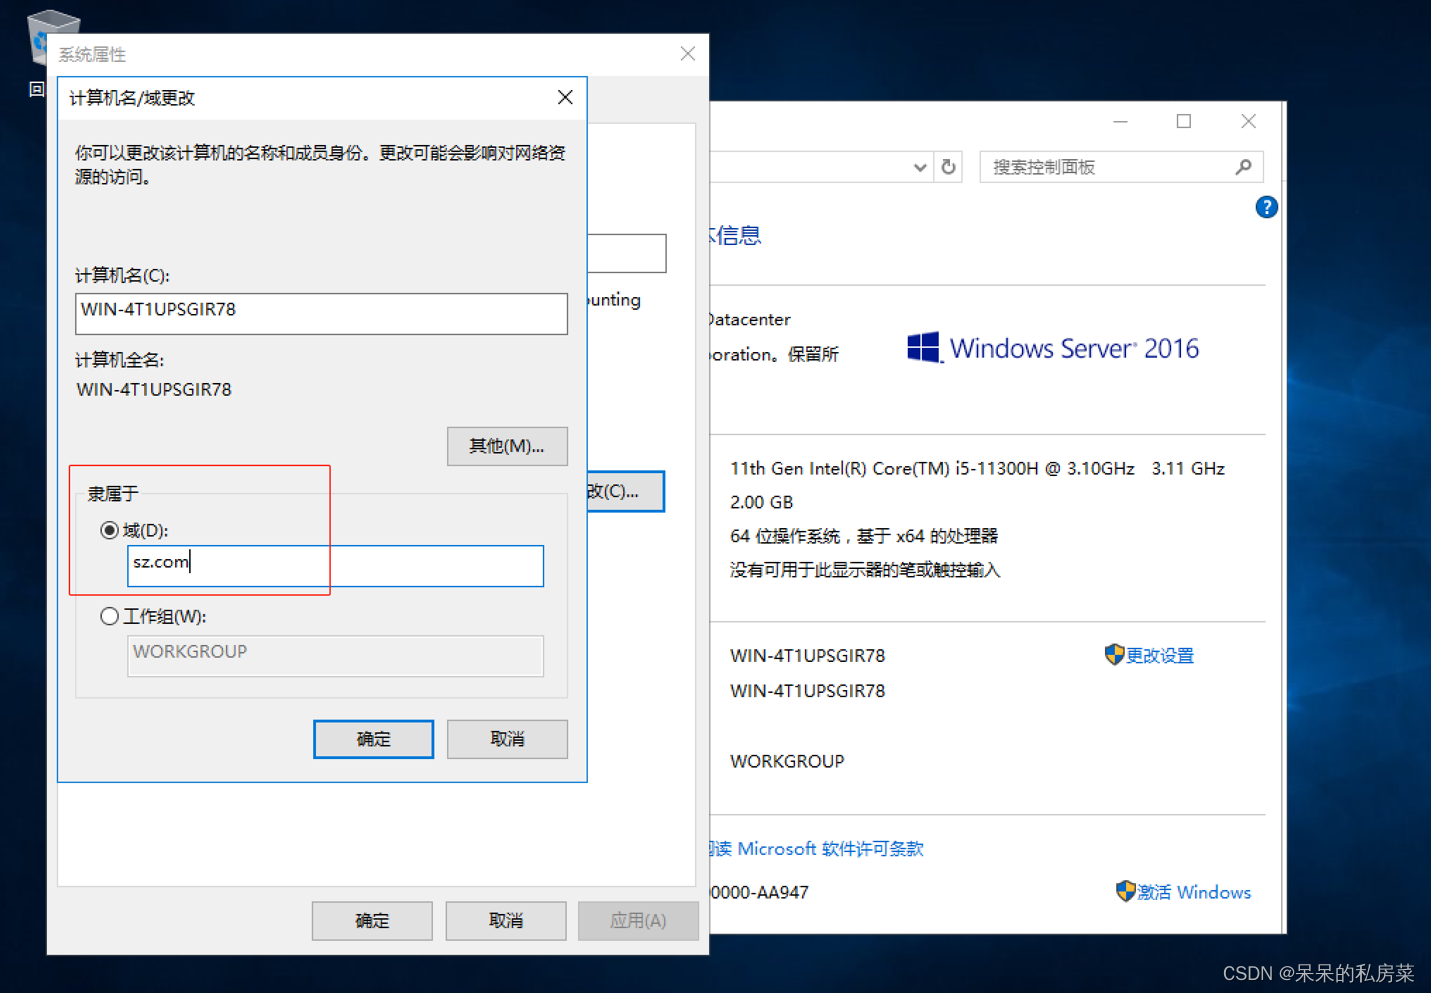This screenshot has width=1431, height=993.
Task: Select the 工作组(W) radio button
Action: [x=109, y=616]
